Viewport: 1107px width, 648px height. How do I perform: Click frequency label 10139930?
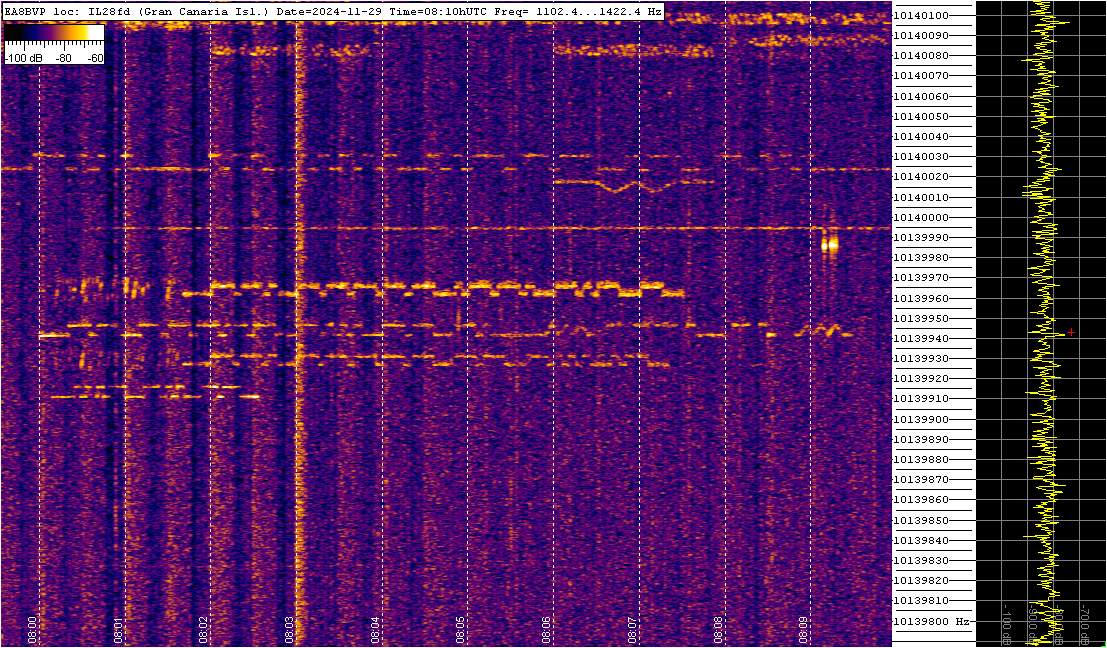(x=921, y=359)
